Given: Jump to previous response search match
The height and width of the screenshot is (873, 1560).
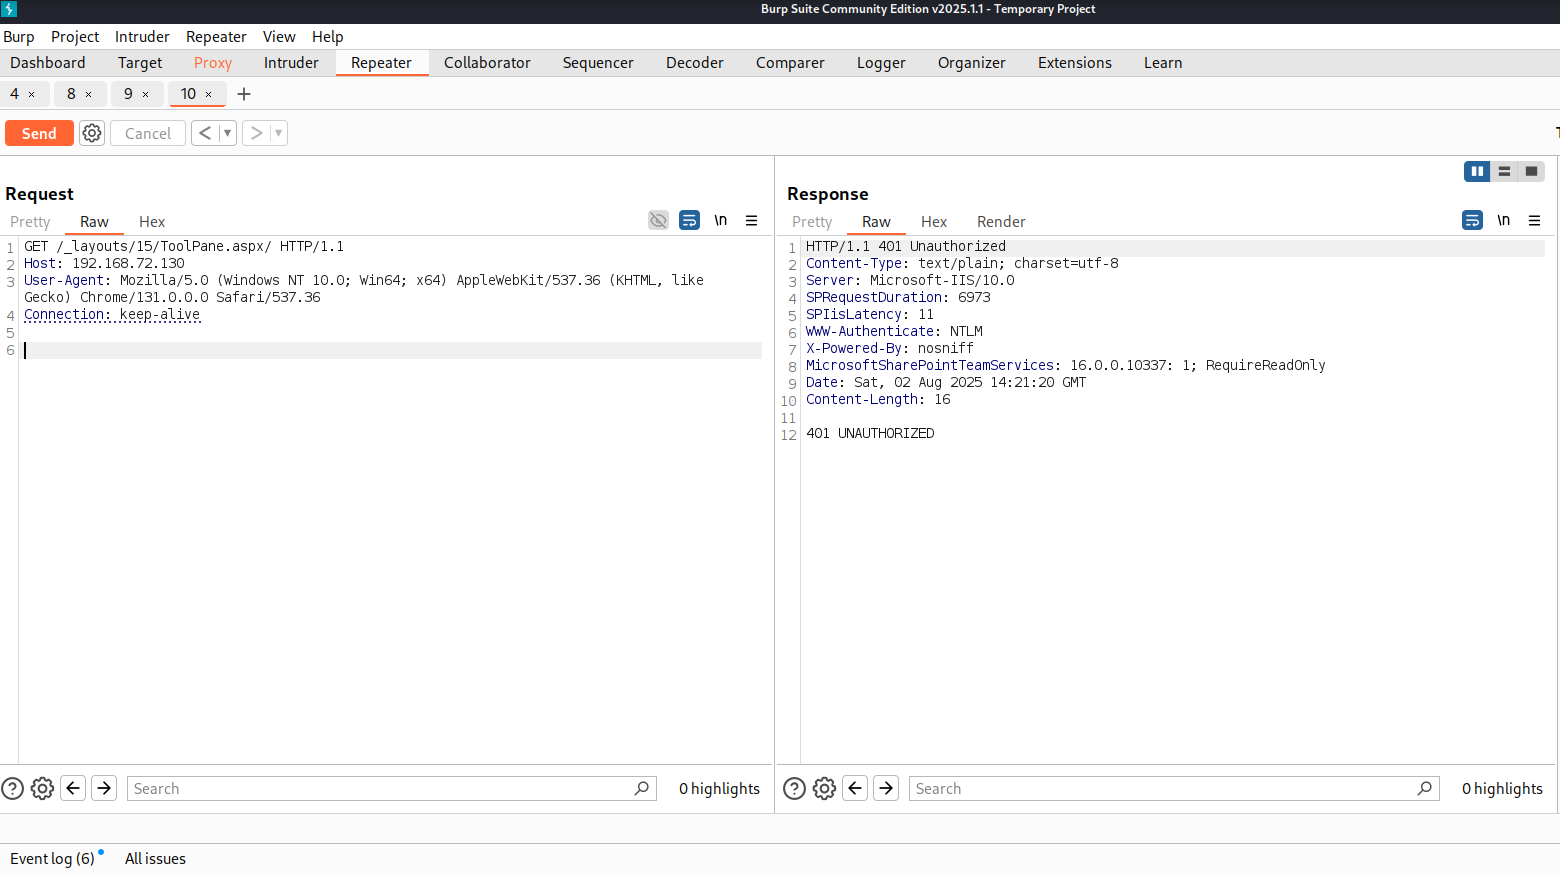Looking at the screenshot, I should [855, 788].
